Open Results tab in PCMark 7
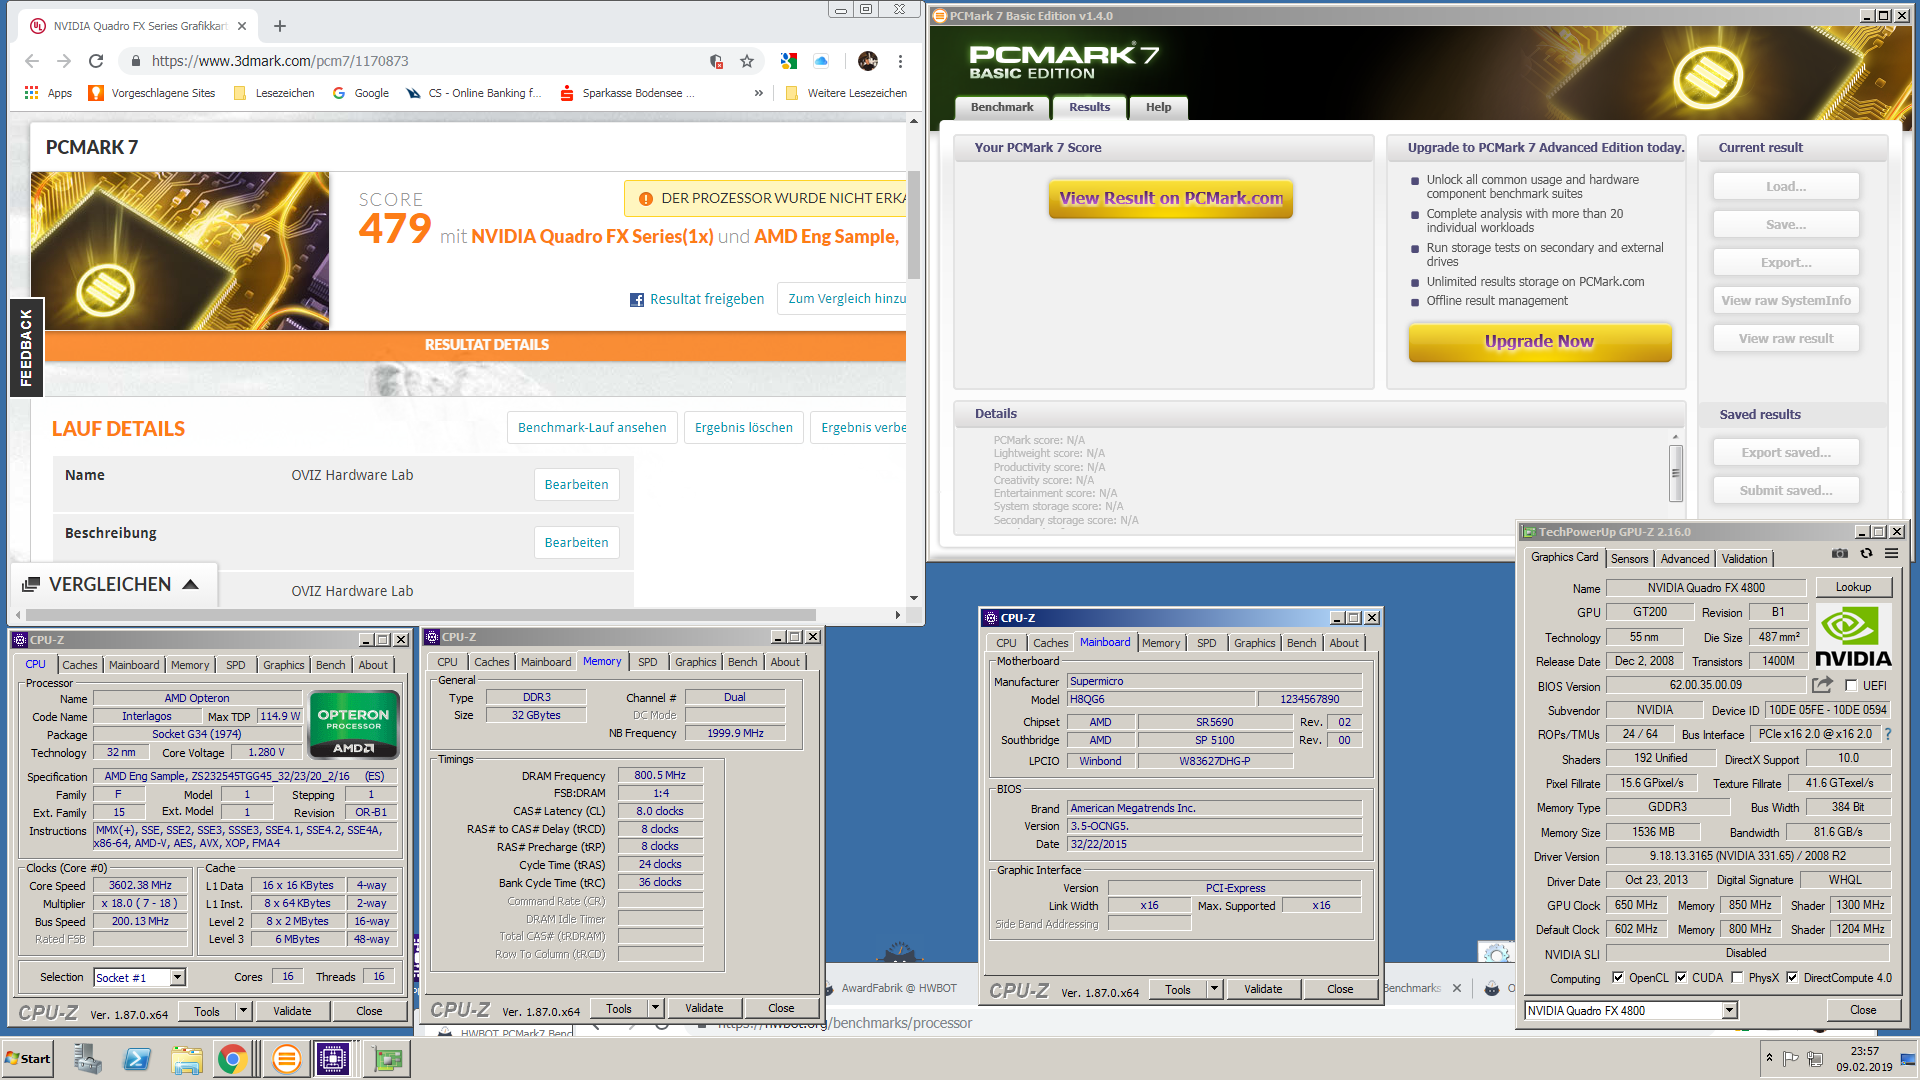This screenshot has height=1080, width=1920. (x=1089, y=107)
